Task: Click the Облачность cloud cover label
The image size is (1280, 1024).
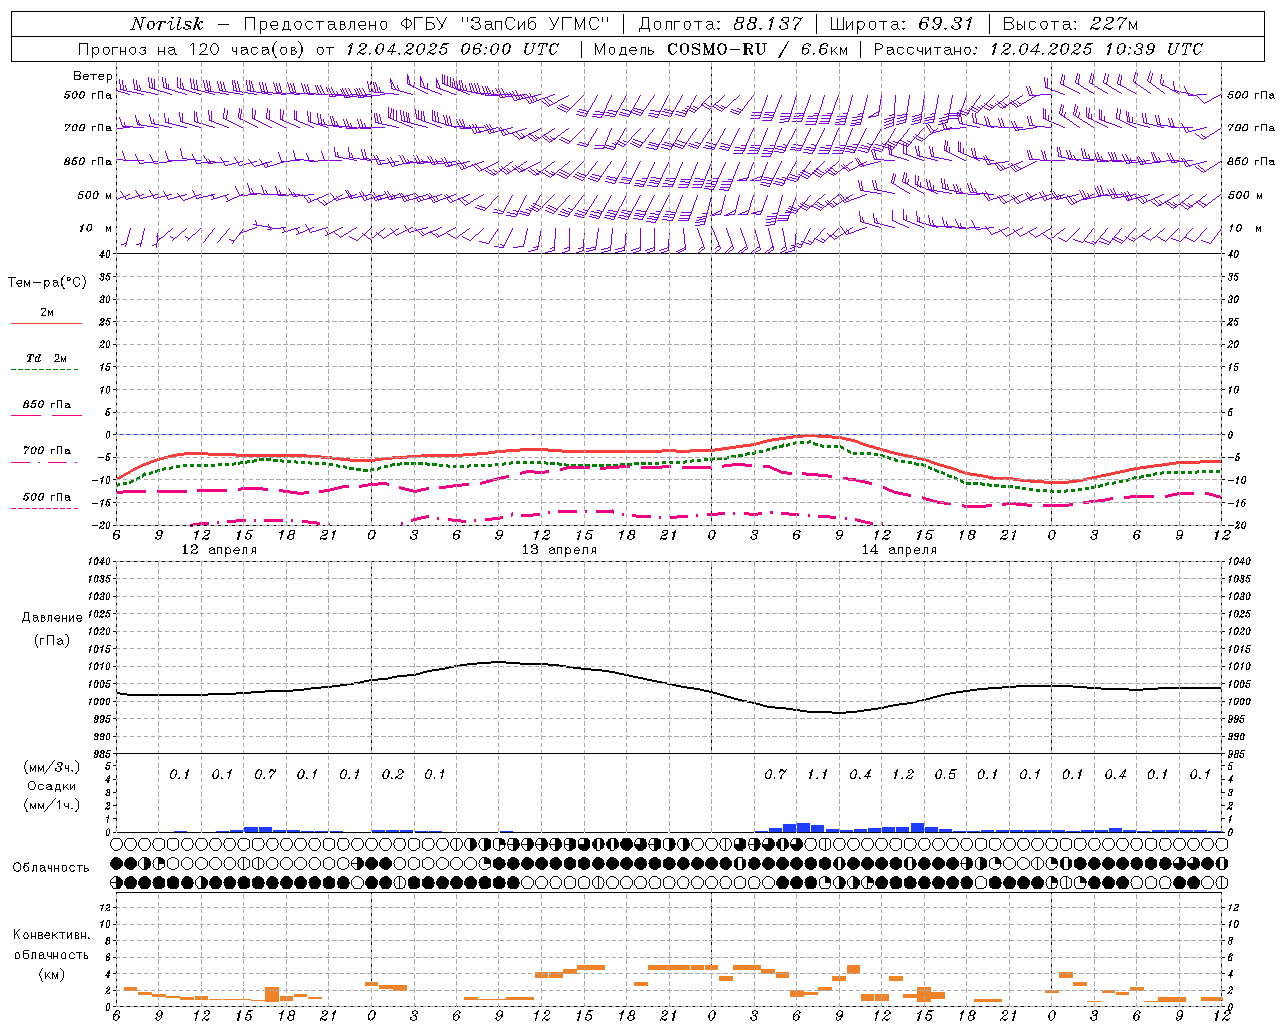Action: click(51, 868)
